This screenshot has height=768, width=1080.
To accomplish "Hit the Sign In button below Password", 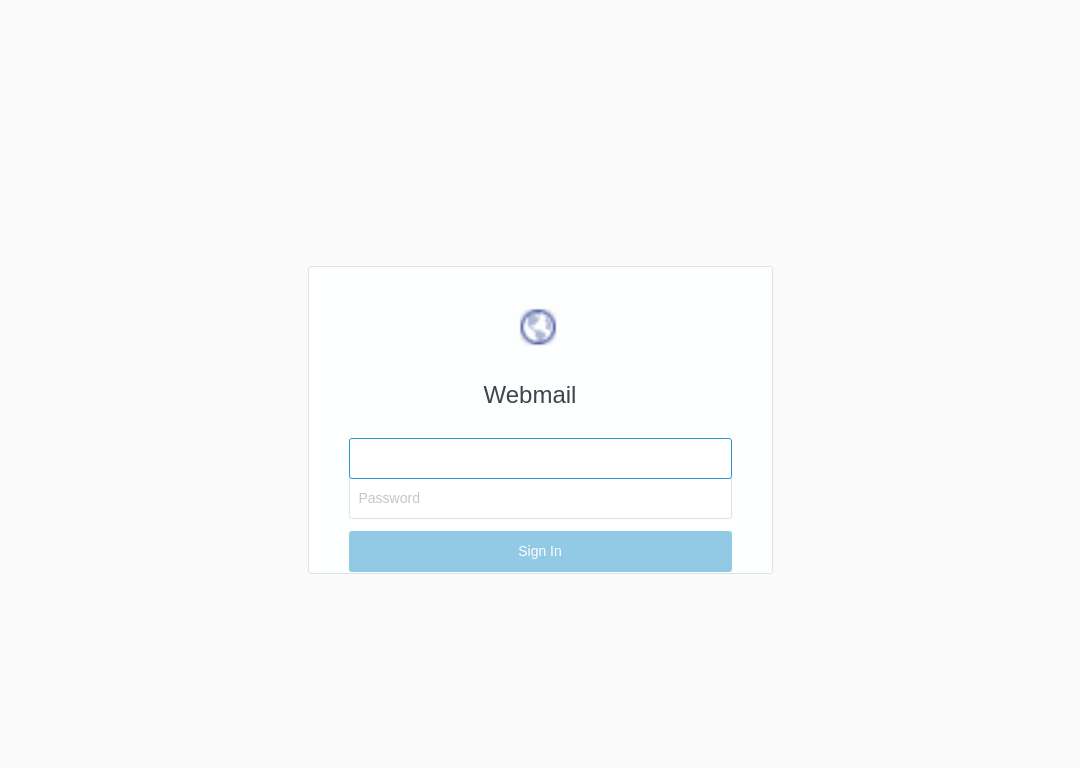I will tap(540, 551).
